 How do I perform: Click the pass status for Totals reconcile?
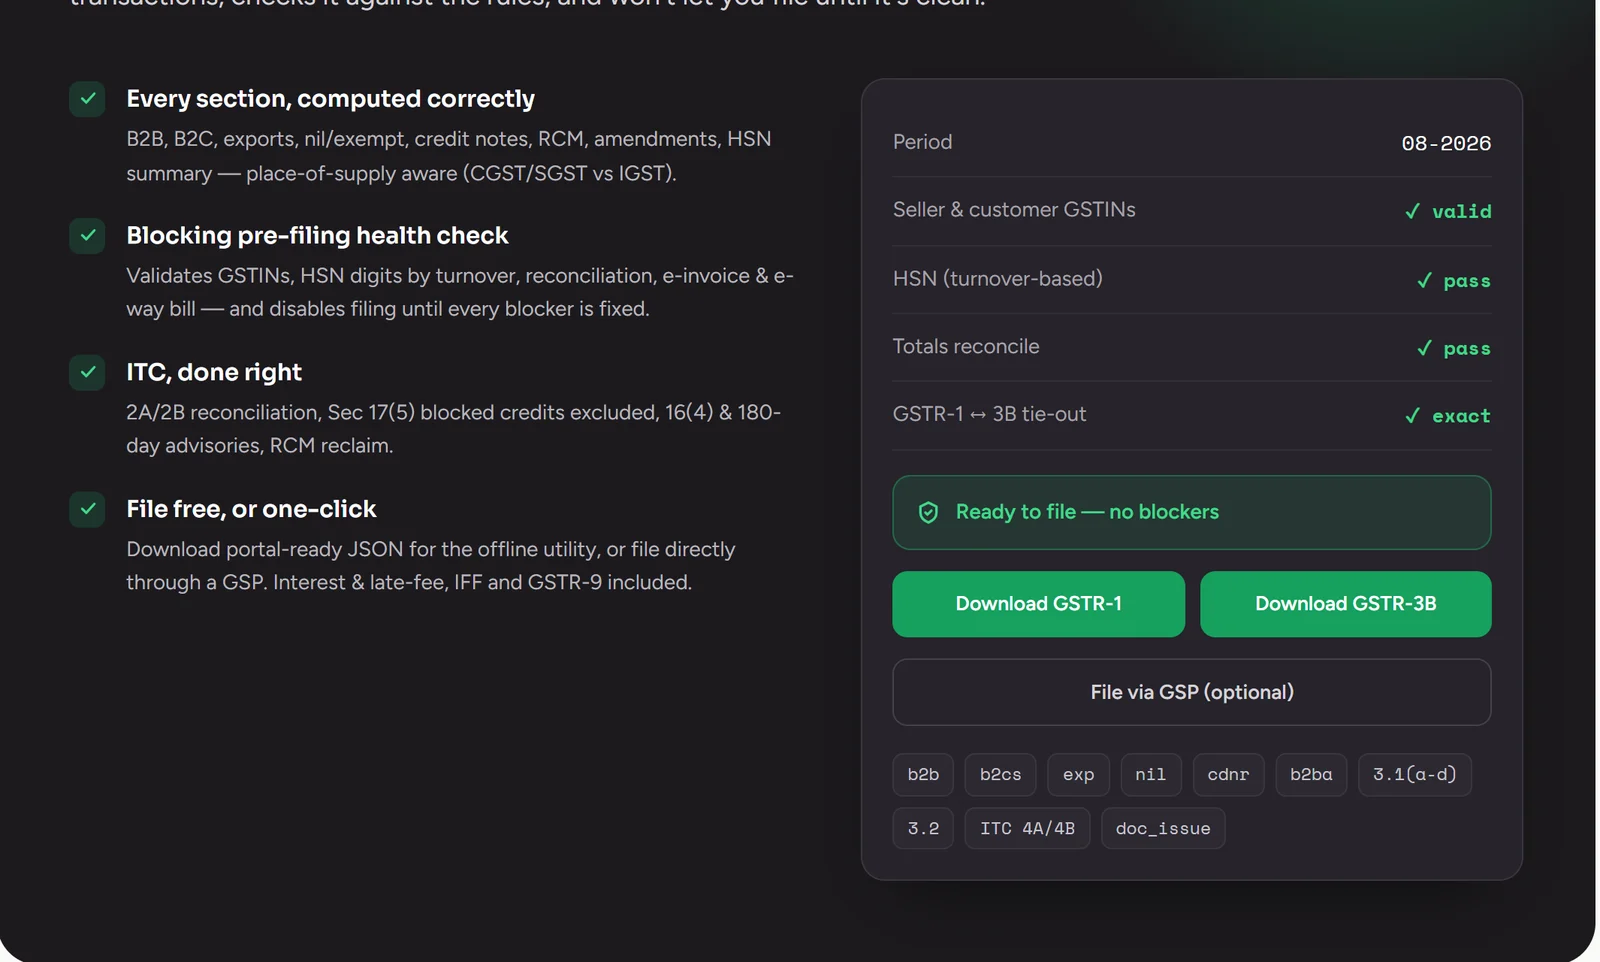click(1467, 348)
